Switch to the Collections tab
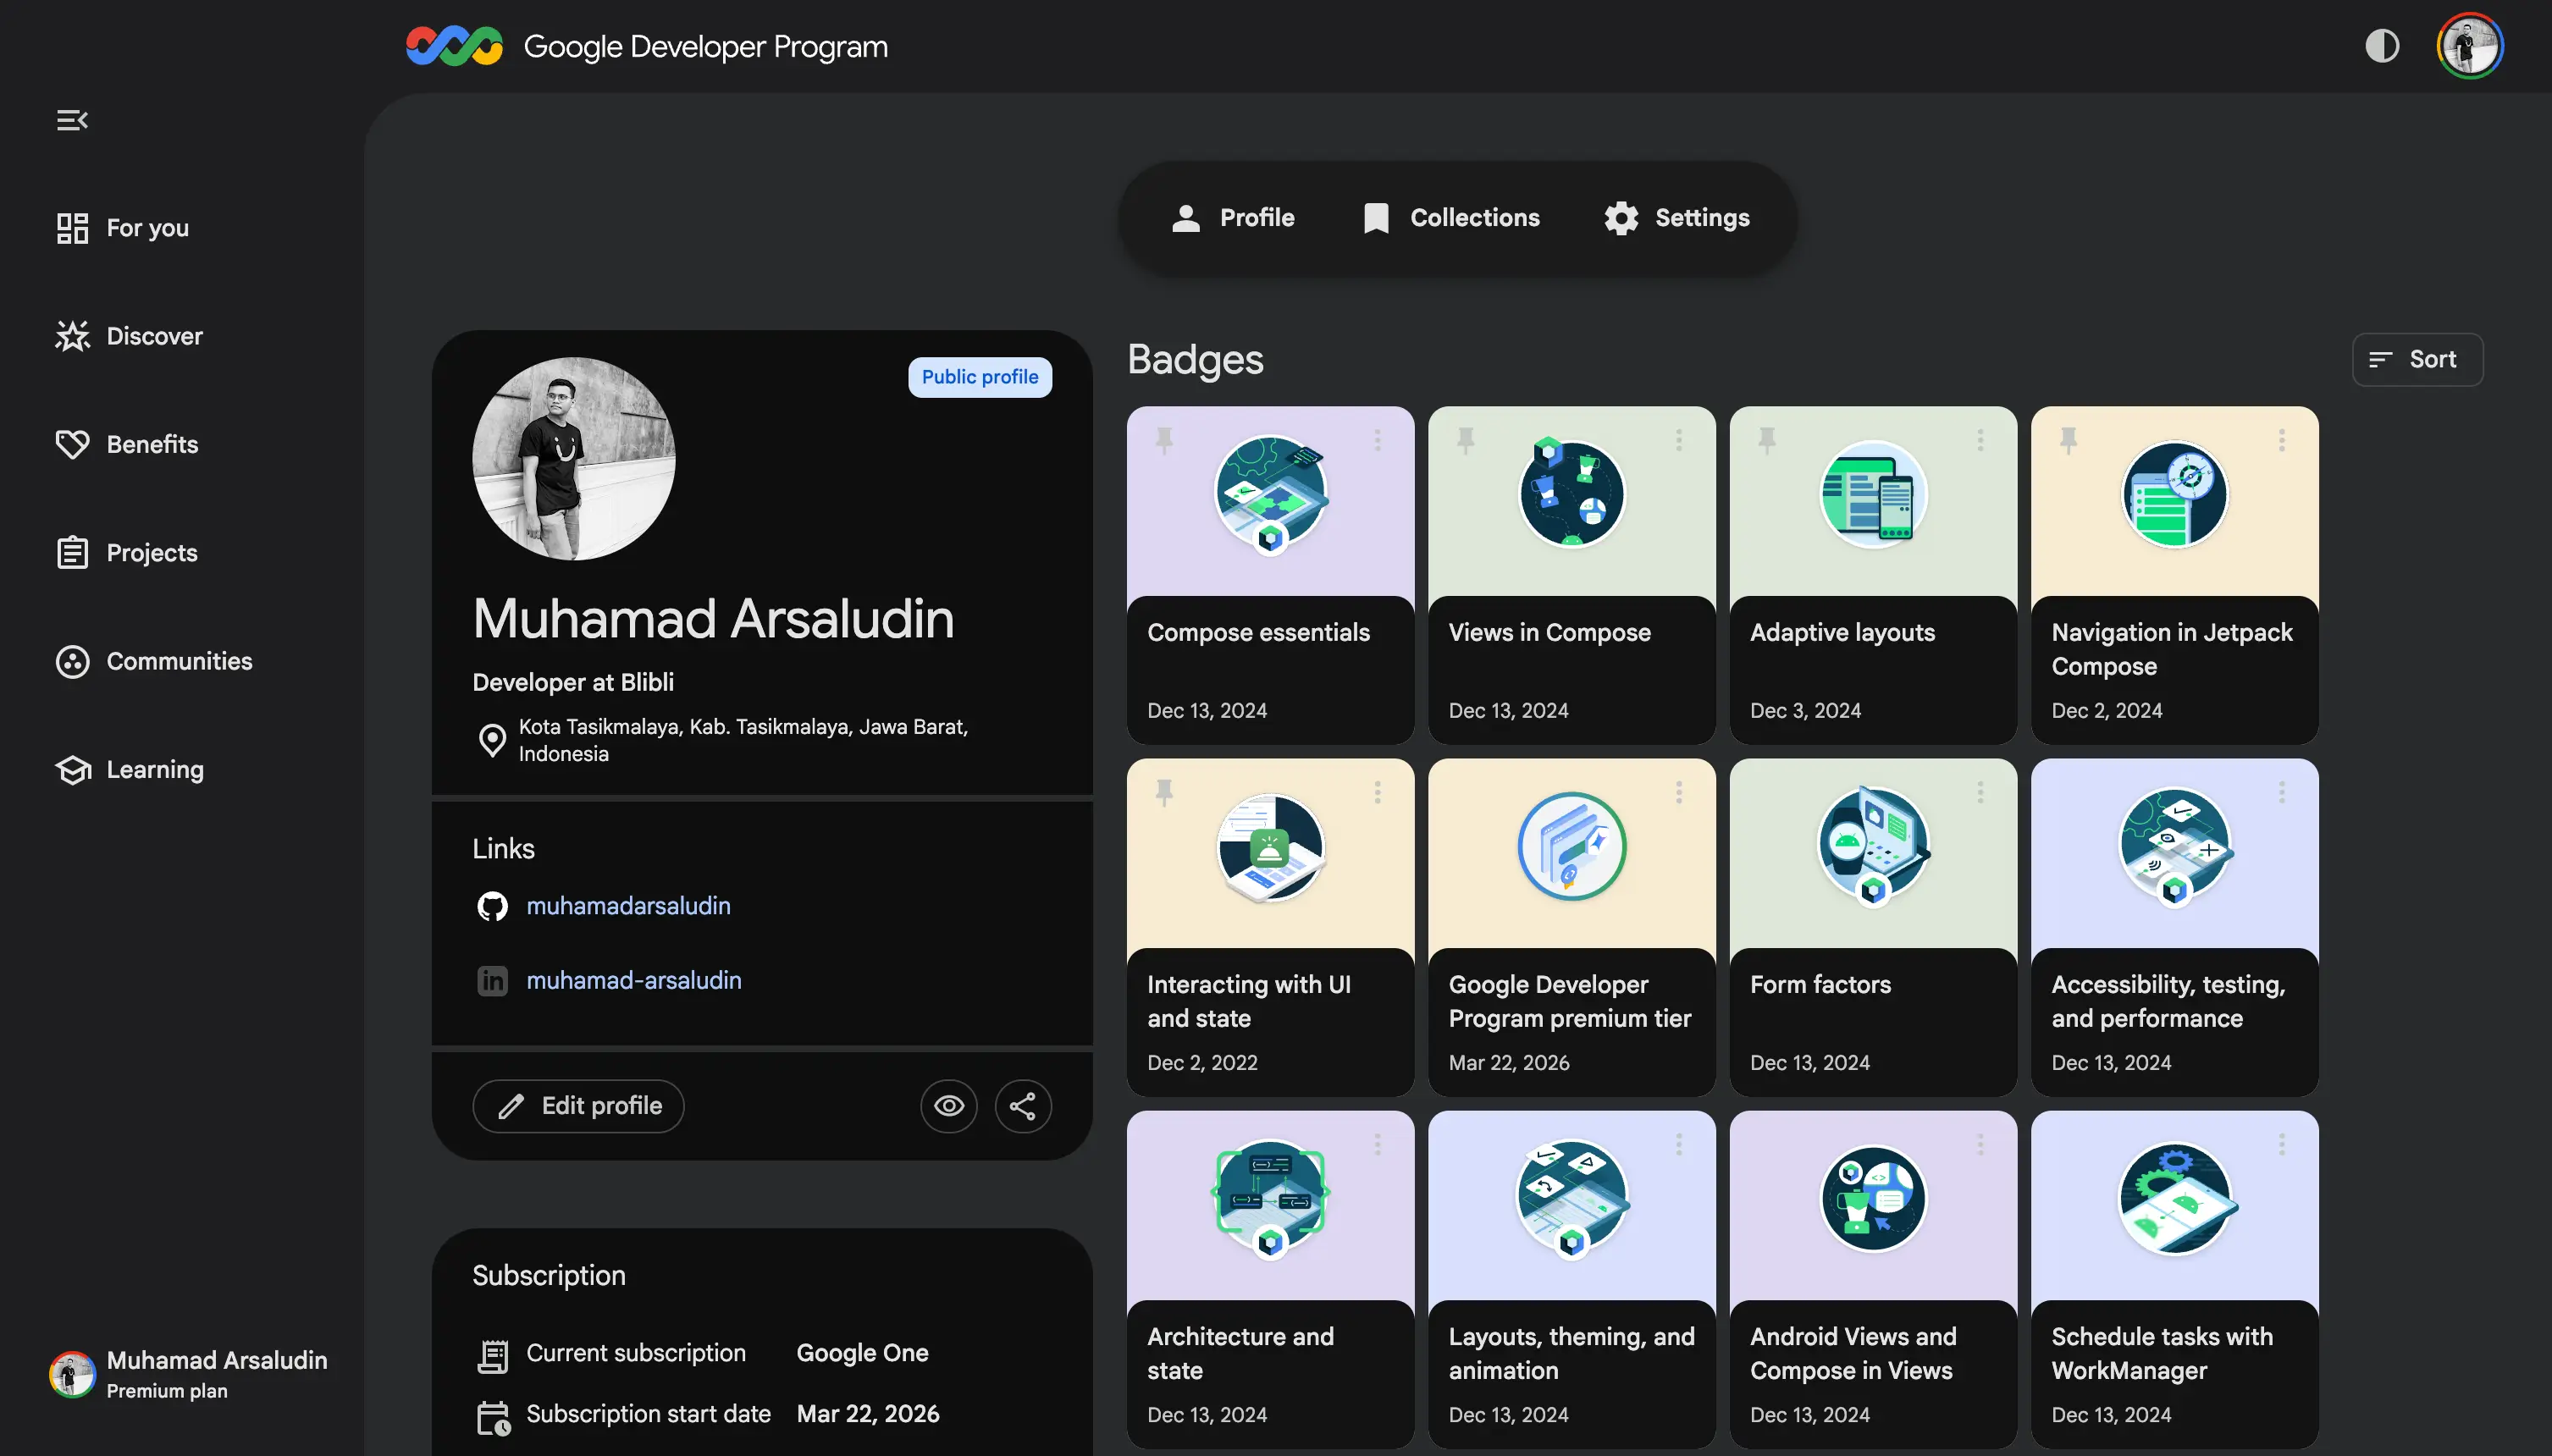2552x1456 pixels. pyautogui.click(x=1451, y=217)
